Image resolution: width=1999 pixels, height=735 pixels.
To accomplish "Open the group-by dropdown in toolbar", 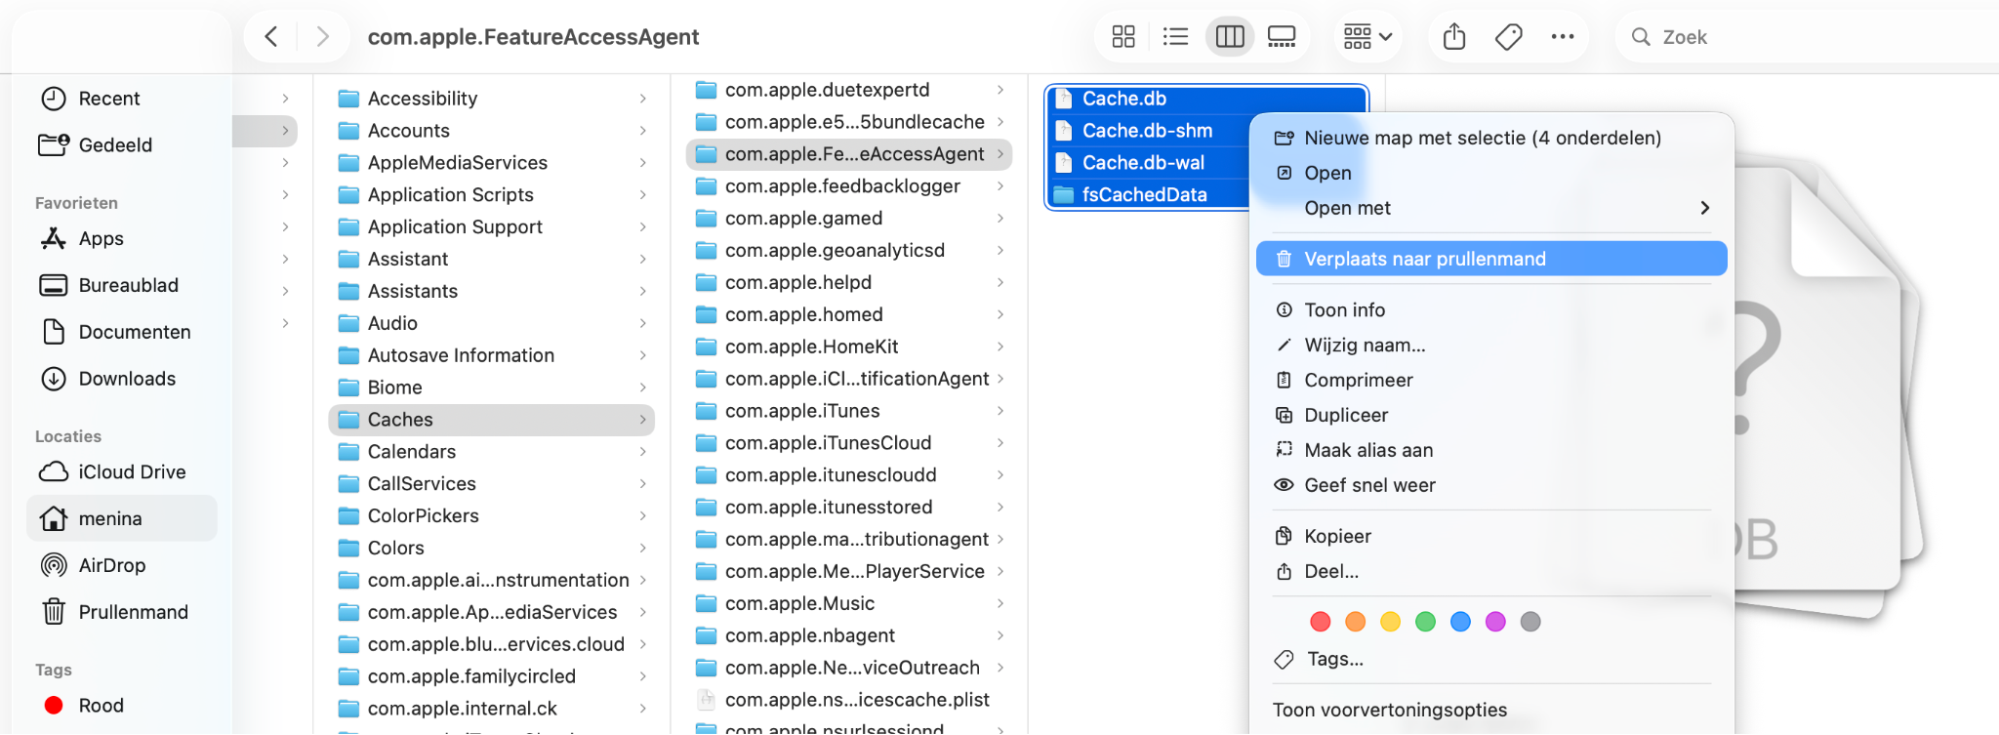I will point(1367,37).
